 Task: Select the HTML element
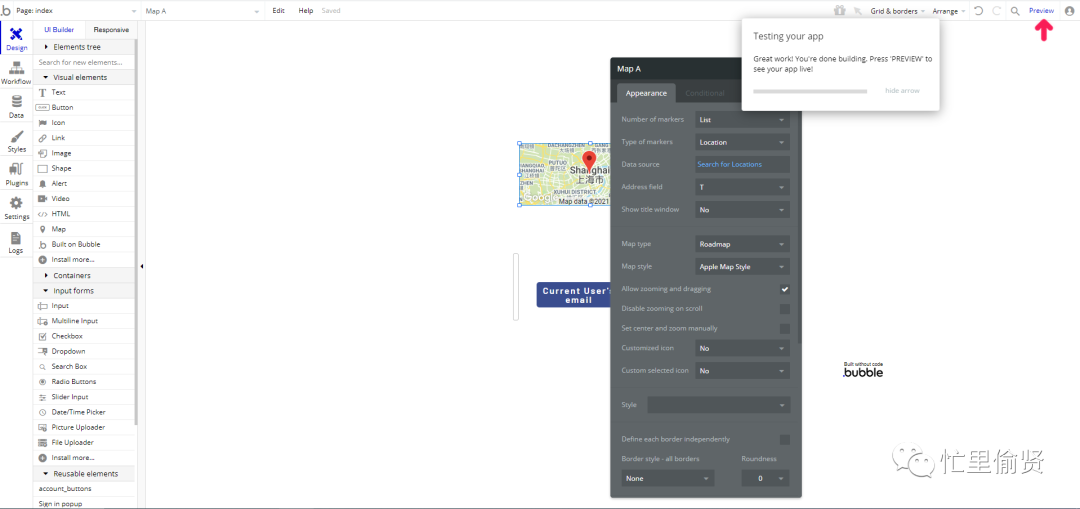pos(85,214)
